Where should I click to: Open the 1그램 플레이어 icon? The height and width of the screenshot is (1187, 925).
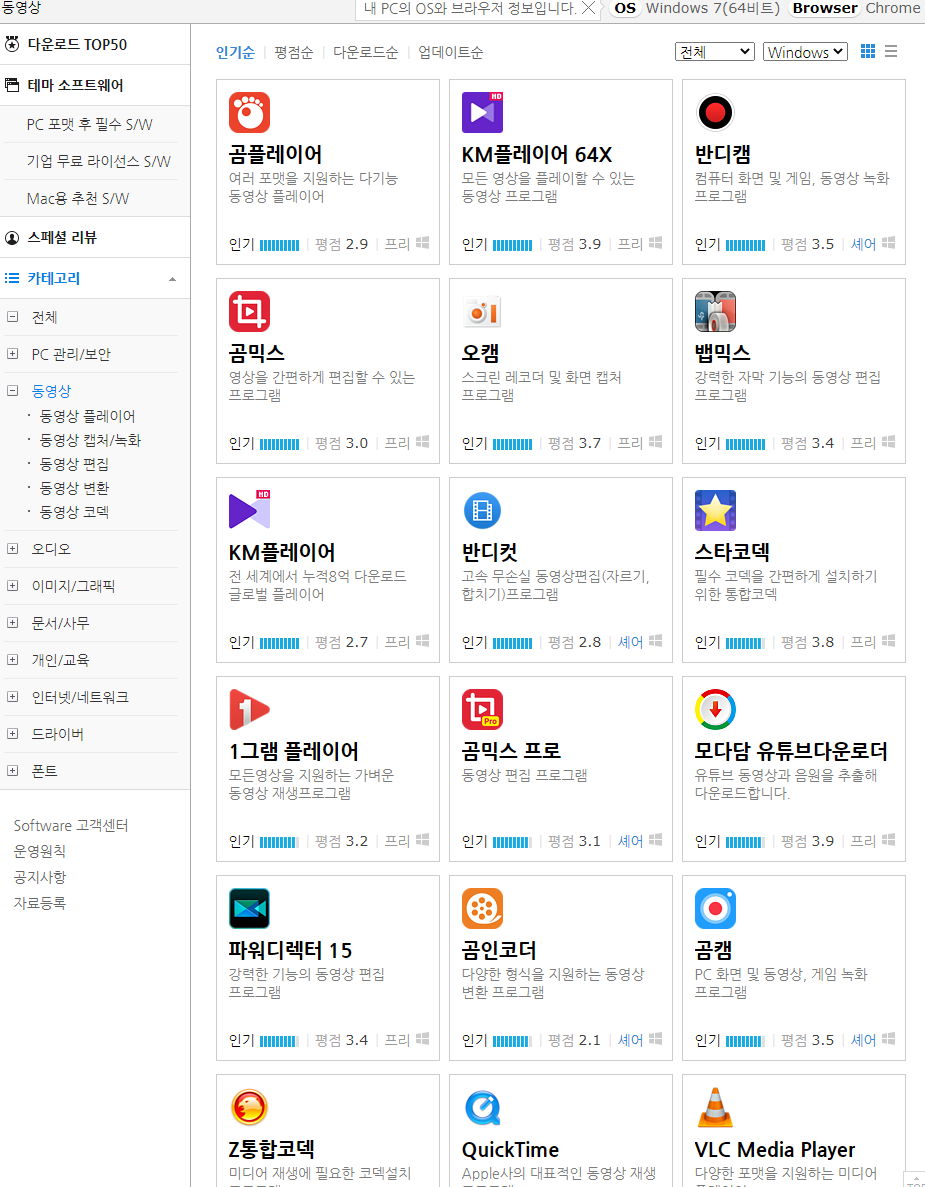[249, 709]
